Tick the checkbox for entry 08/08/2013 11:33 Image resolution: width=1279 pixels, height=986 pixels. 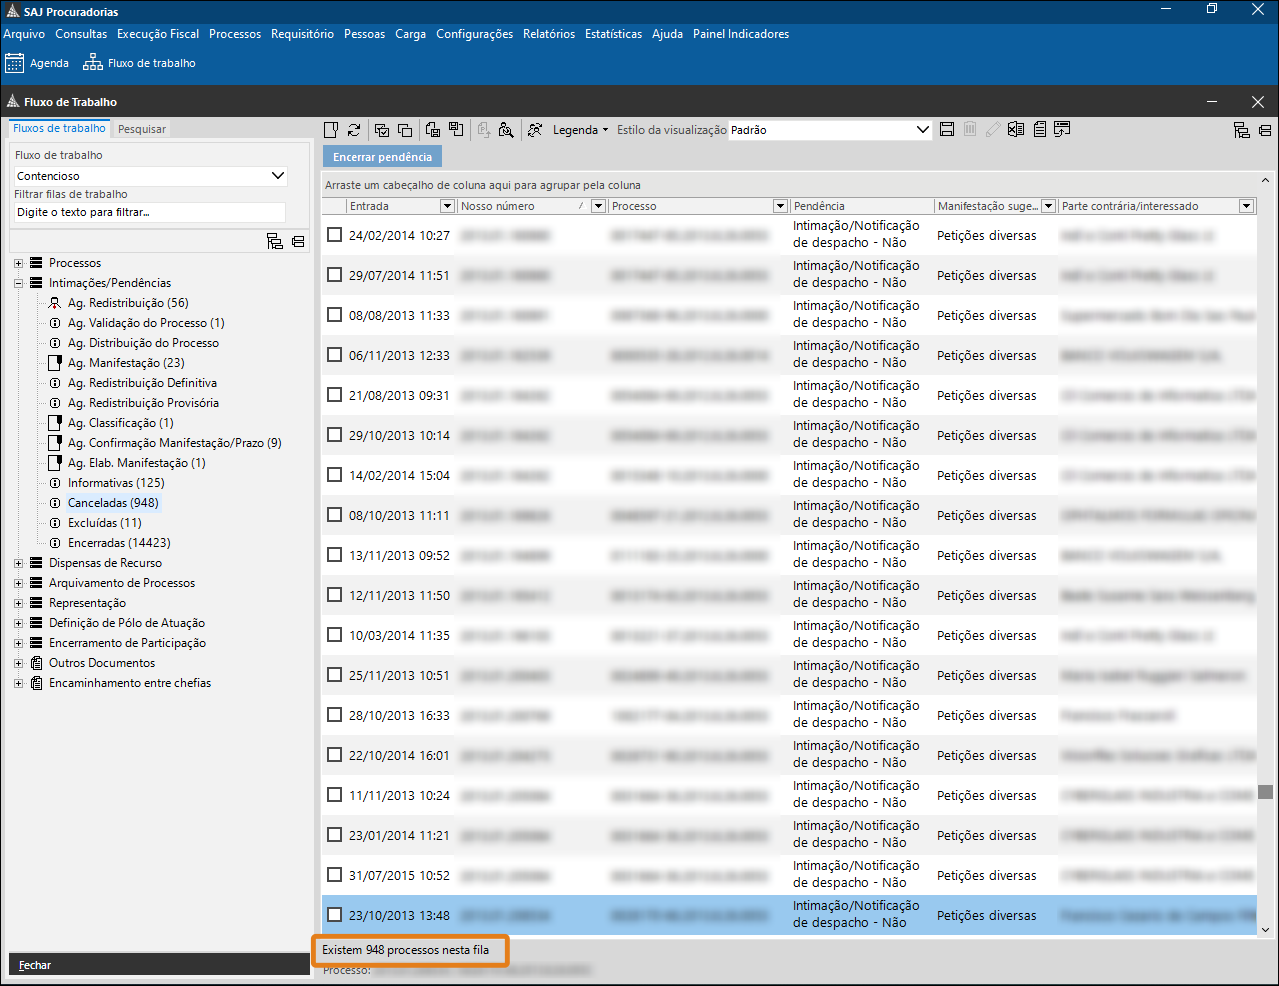335,315
